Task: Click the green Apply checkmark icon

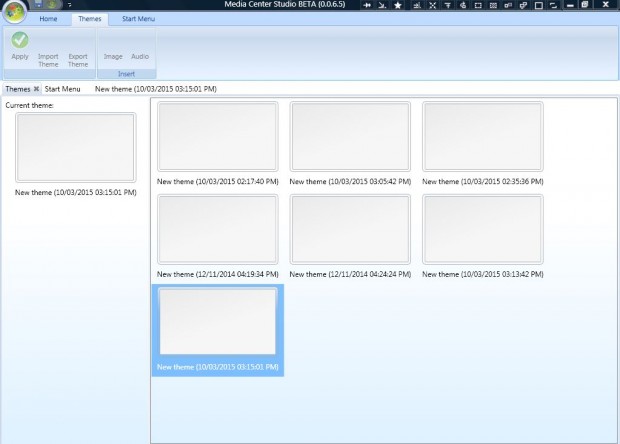Action: tap(20, 40)
